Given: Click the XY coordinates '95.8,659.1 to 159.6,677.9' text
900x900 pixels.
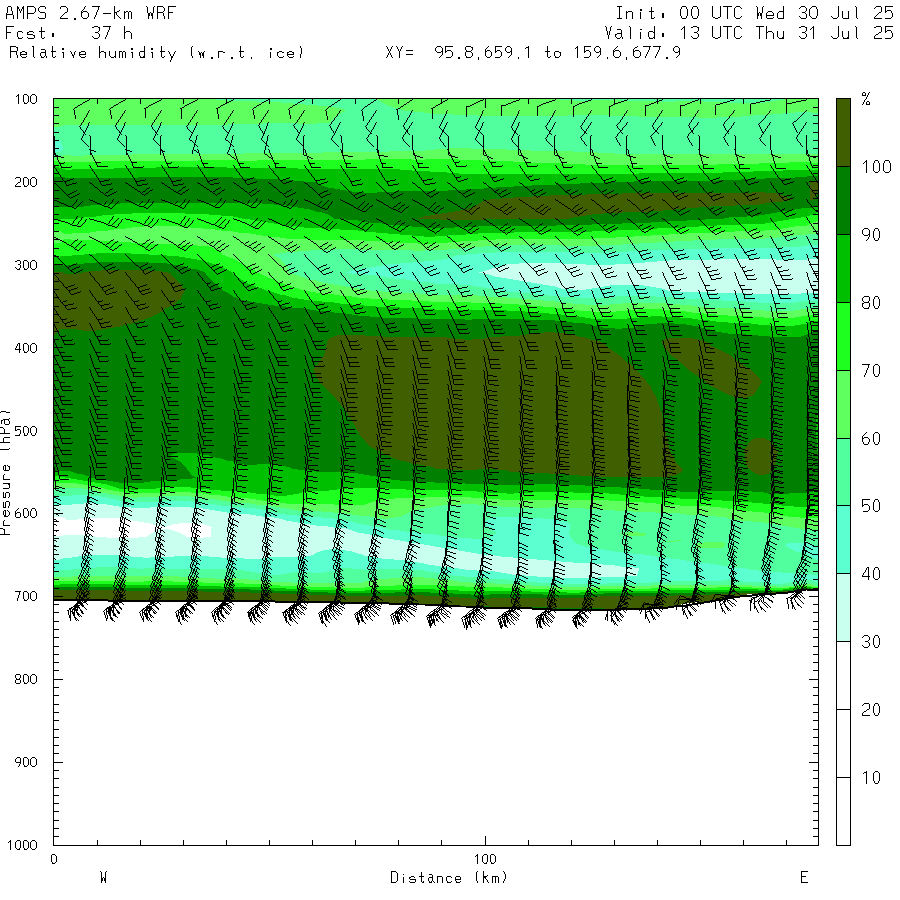Looking at the screenshot, I should 557,53.
